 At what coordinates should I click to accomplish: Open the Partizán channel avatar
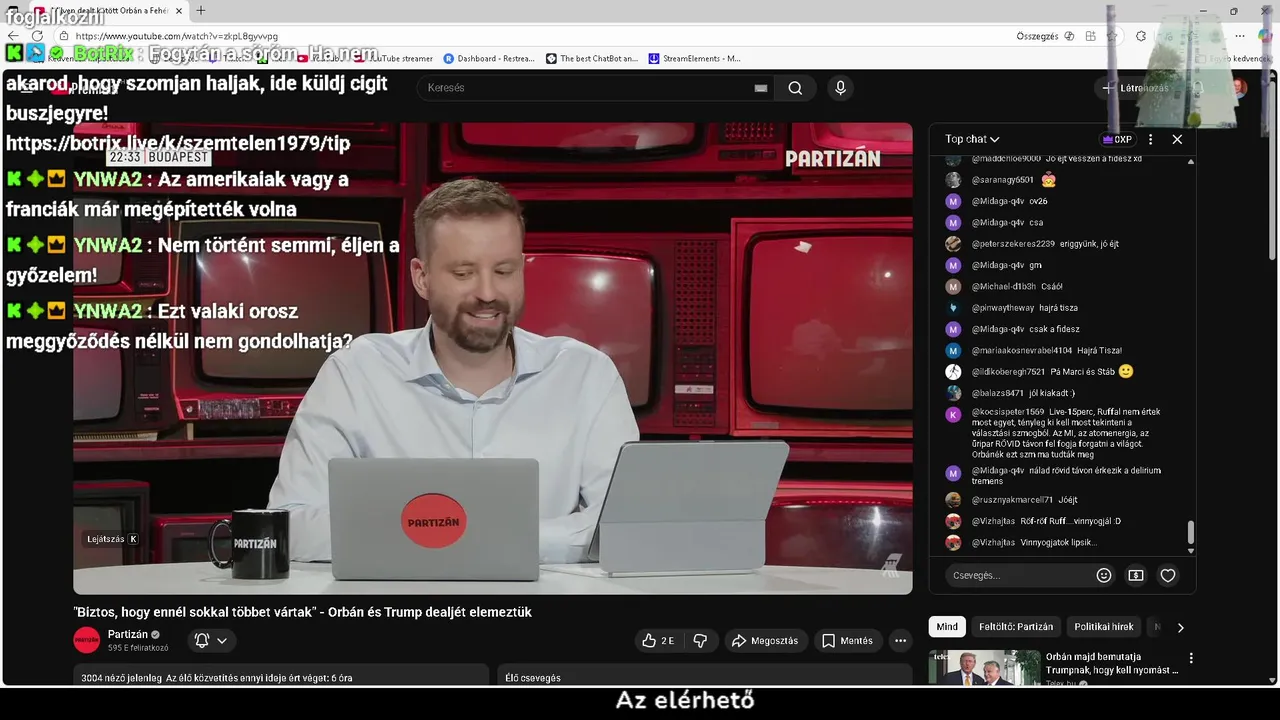87,640
